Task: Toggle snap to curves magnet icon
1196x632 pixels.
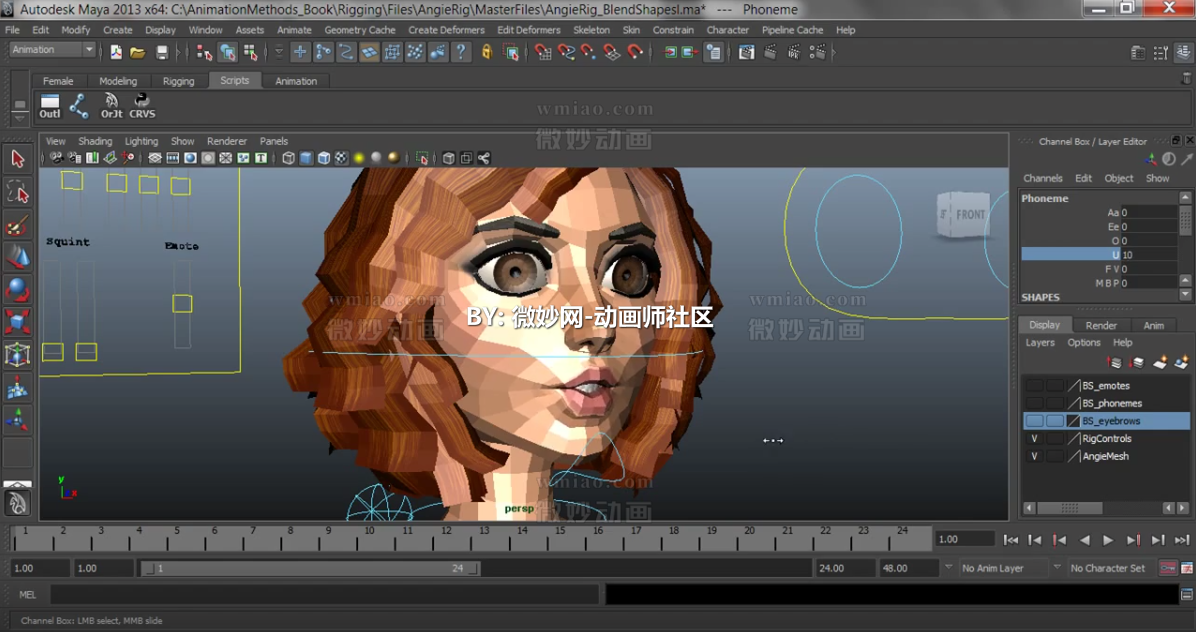Action: coord(566,52)
